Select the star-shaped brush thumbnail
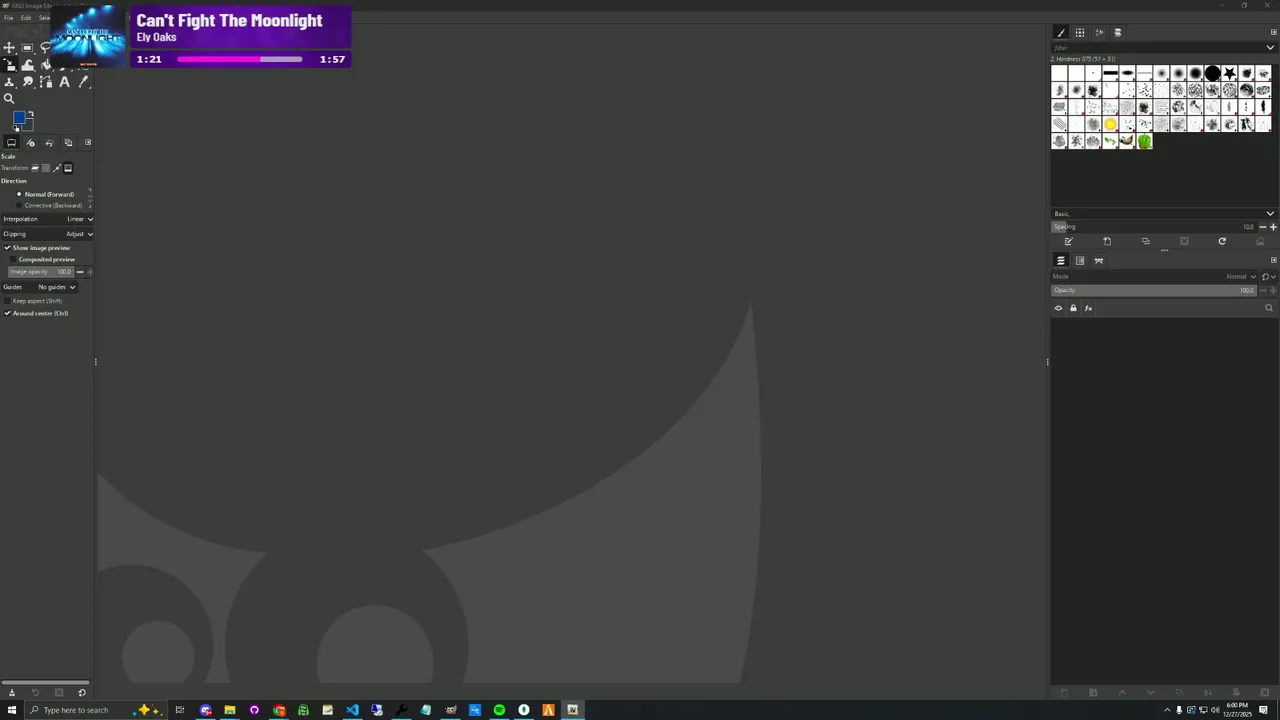1280x720 pixels. coord(1229,73)
